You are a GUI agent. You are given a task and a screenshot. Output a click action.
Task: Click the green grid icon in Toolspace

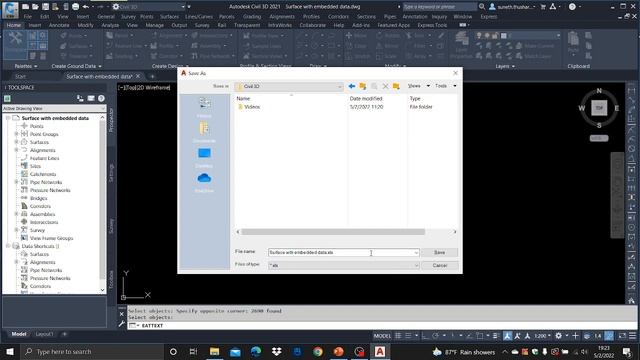(7, 98)
